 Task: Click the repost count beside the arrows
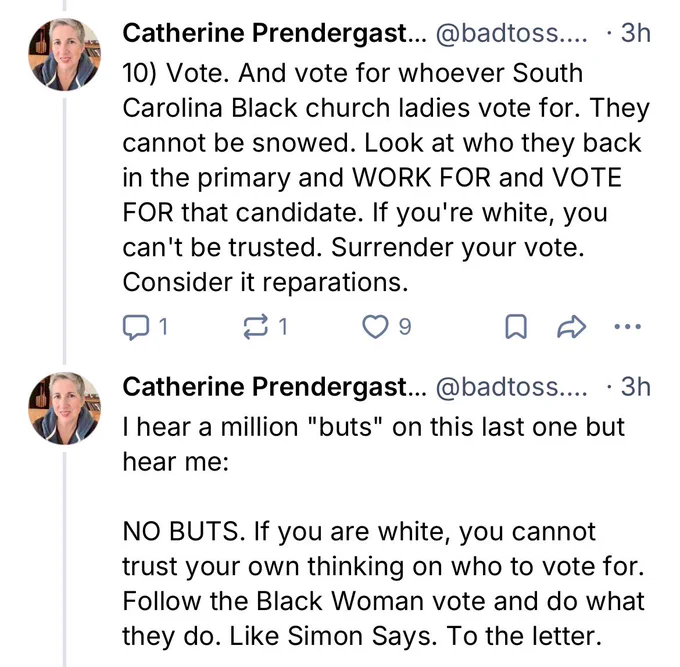tap(283, 327)
